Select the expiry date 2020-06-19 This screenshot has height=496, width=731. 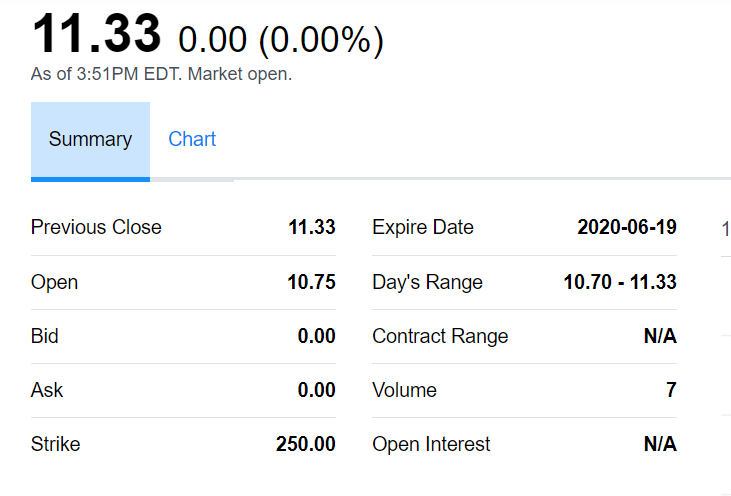coord(627,228)
